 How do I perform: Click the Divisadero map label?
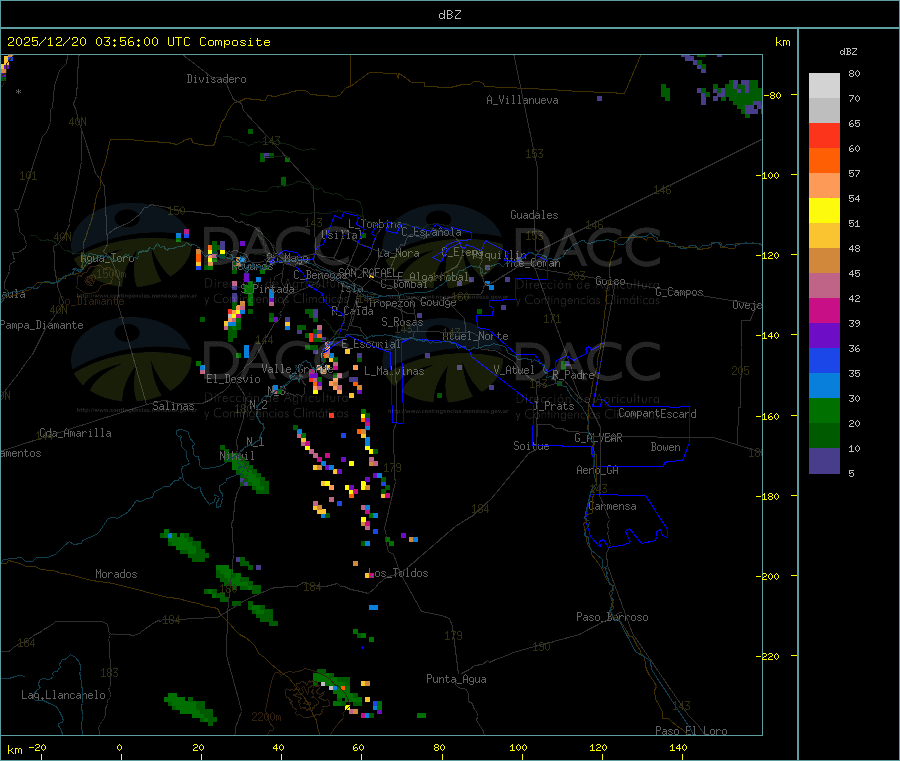coord(216,79)
